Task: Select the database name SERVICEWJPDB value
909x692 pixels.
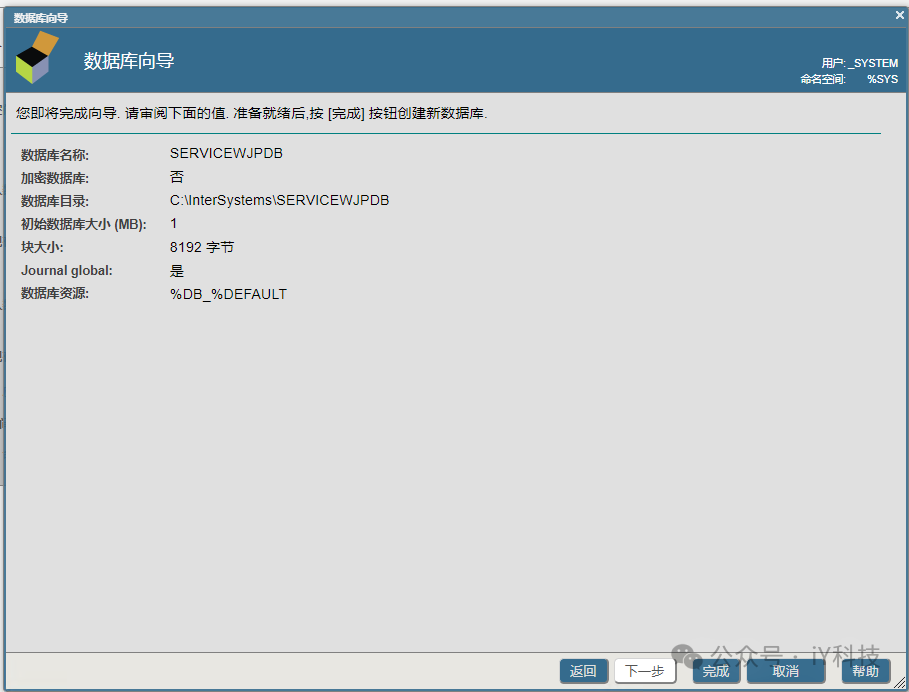Action: click(x=225, y=153)
